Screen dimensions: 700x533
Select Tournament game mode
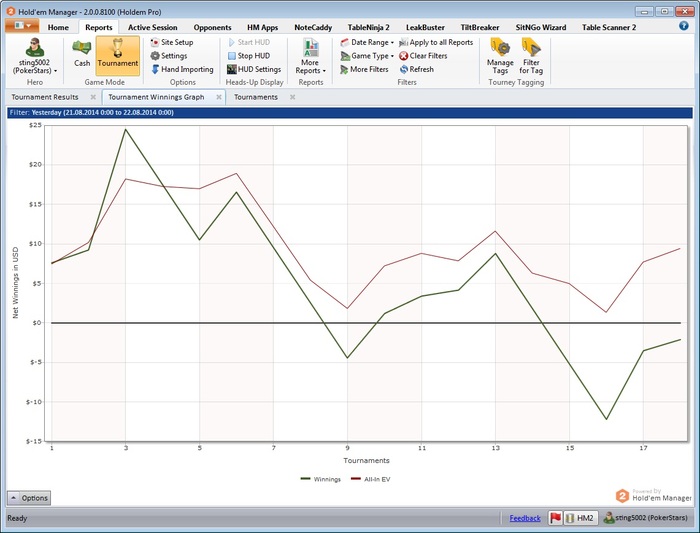coord(118,55)
